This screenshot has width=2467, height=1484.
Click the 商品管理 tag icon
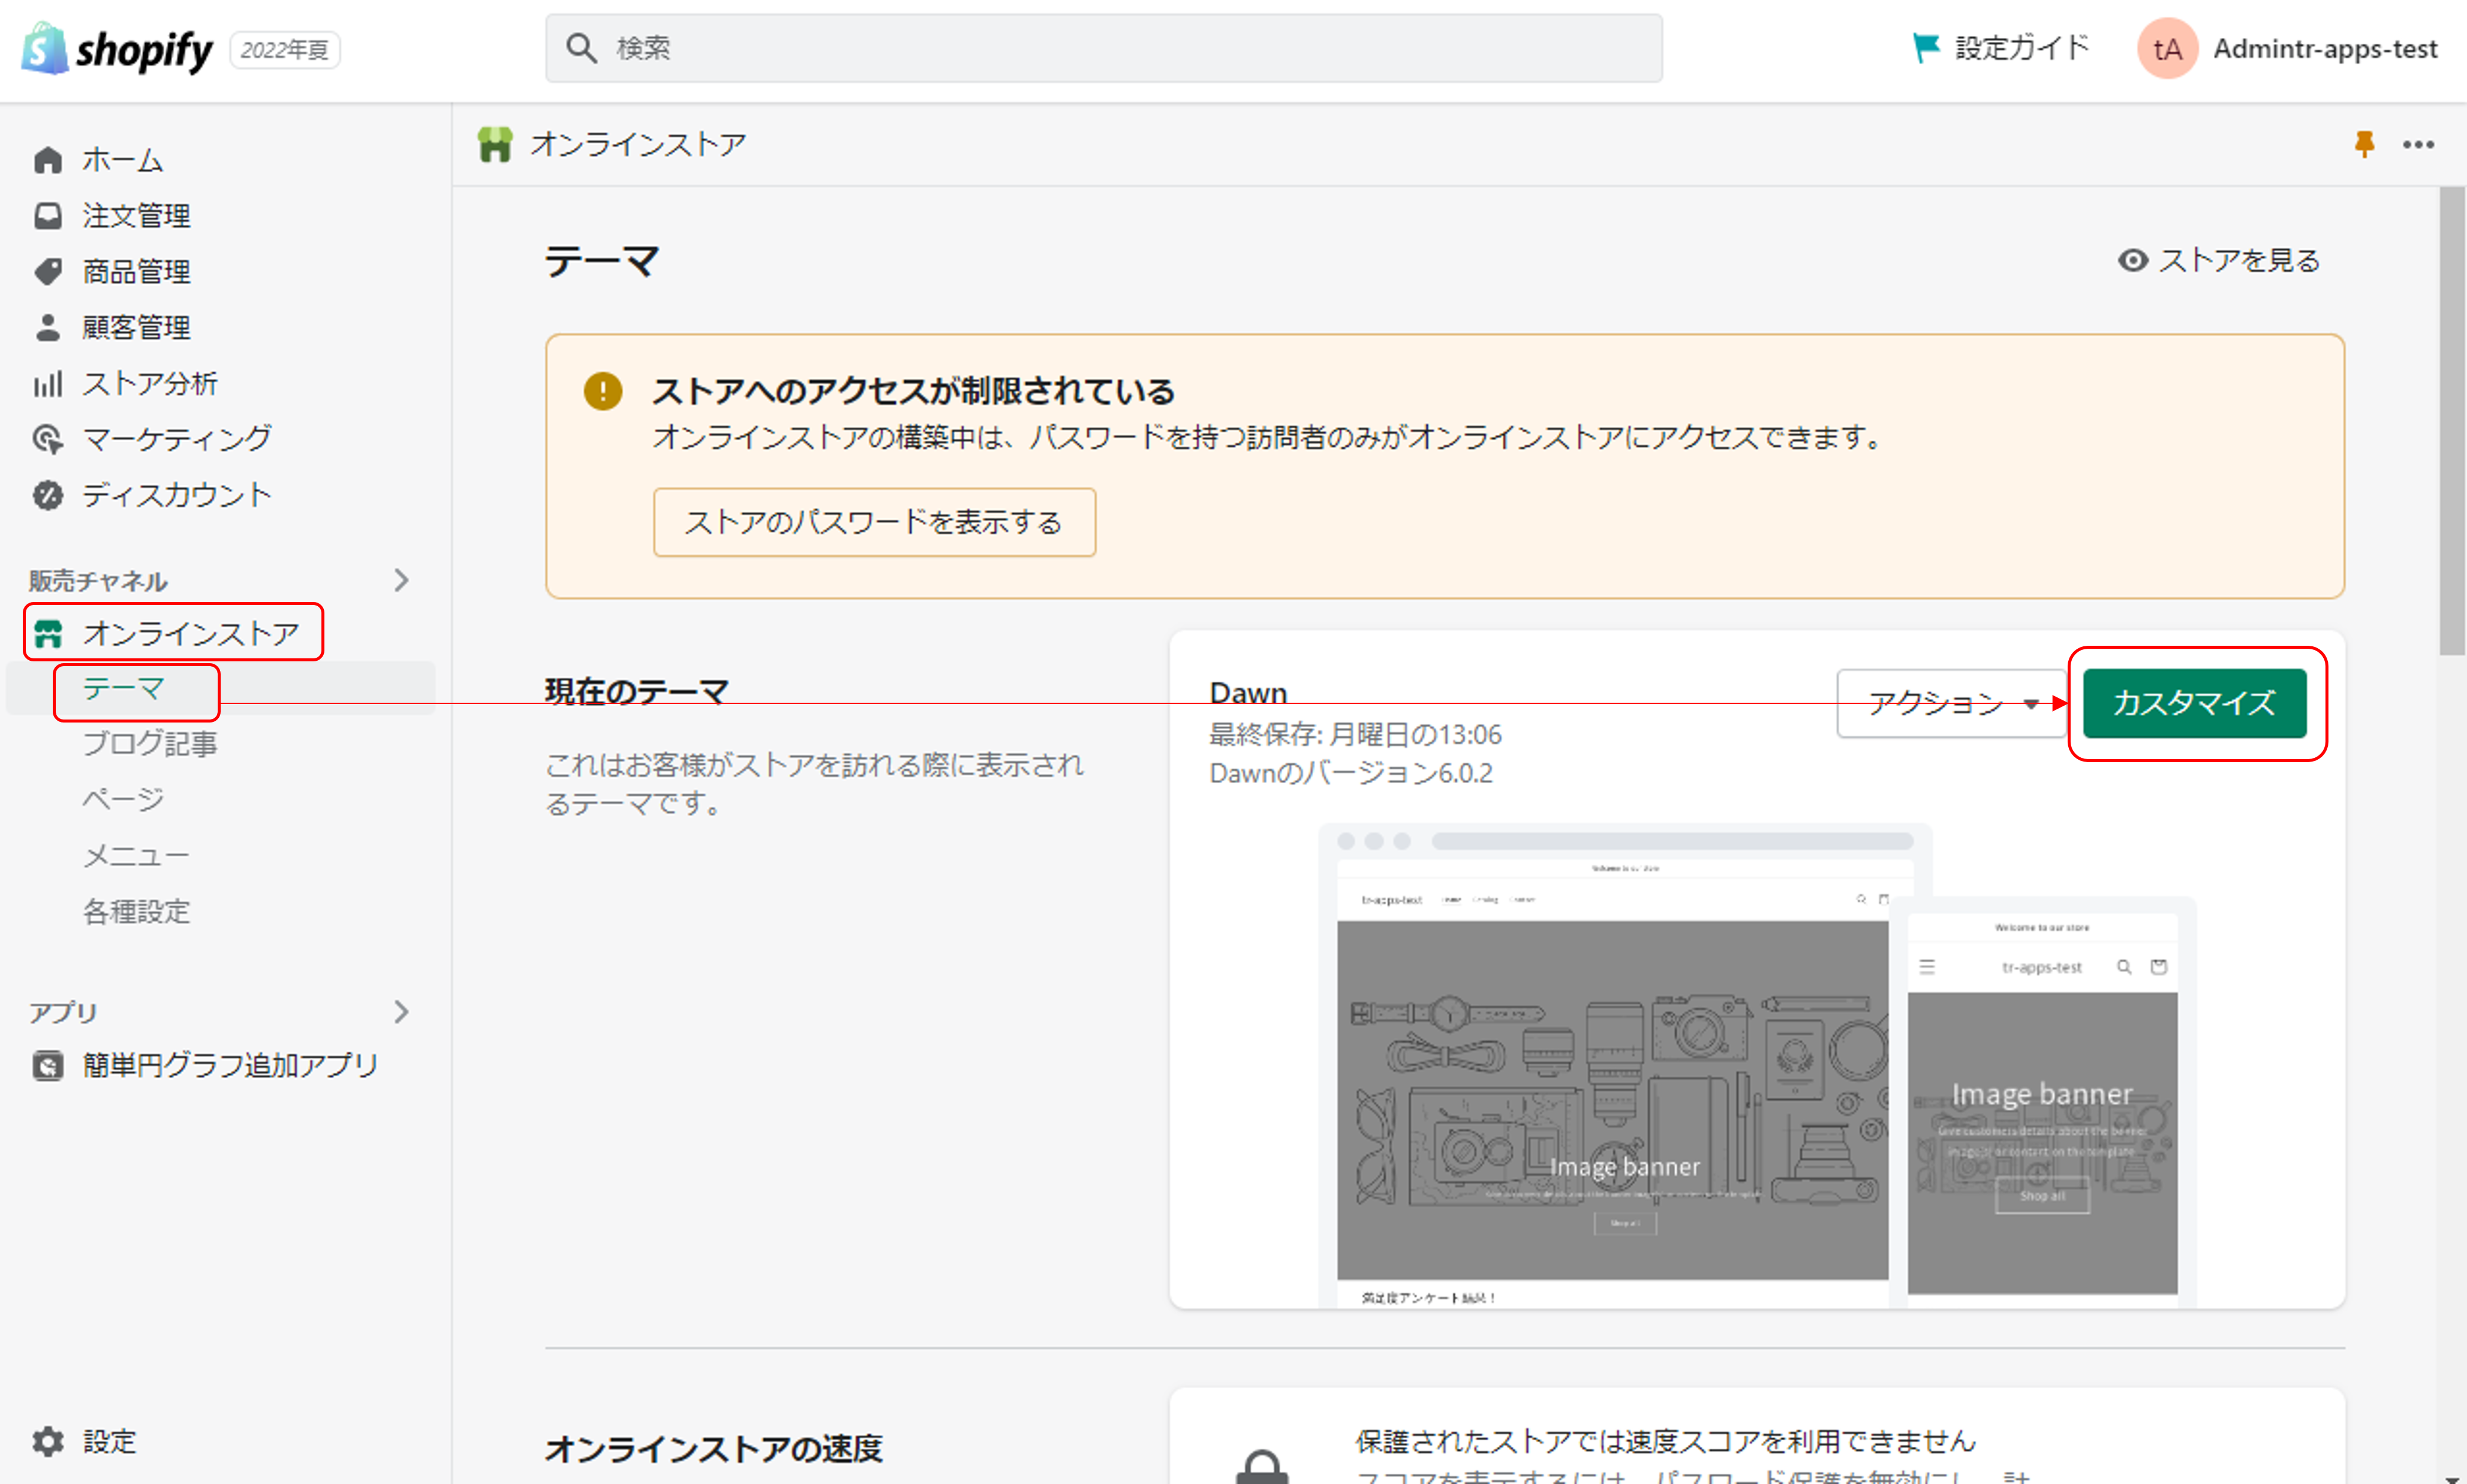[47, 272]
